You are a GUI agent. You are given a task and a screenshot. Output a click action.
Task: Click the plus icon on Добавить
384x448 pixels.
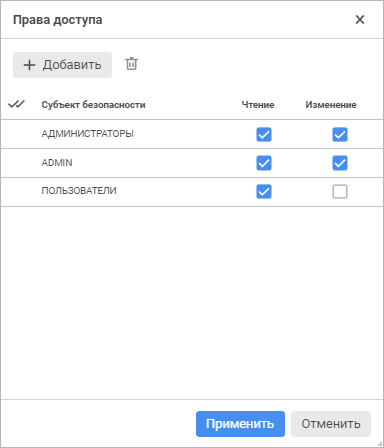(x=29, y=65)
